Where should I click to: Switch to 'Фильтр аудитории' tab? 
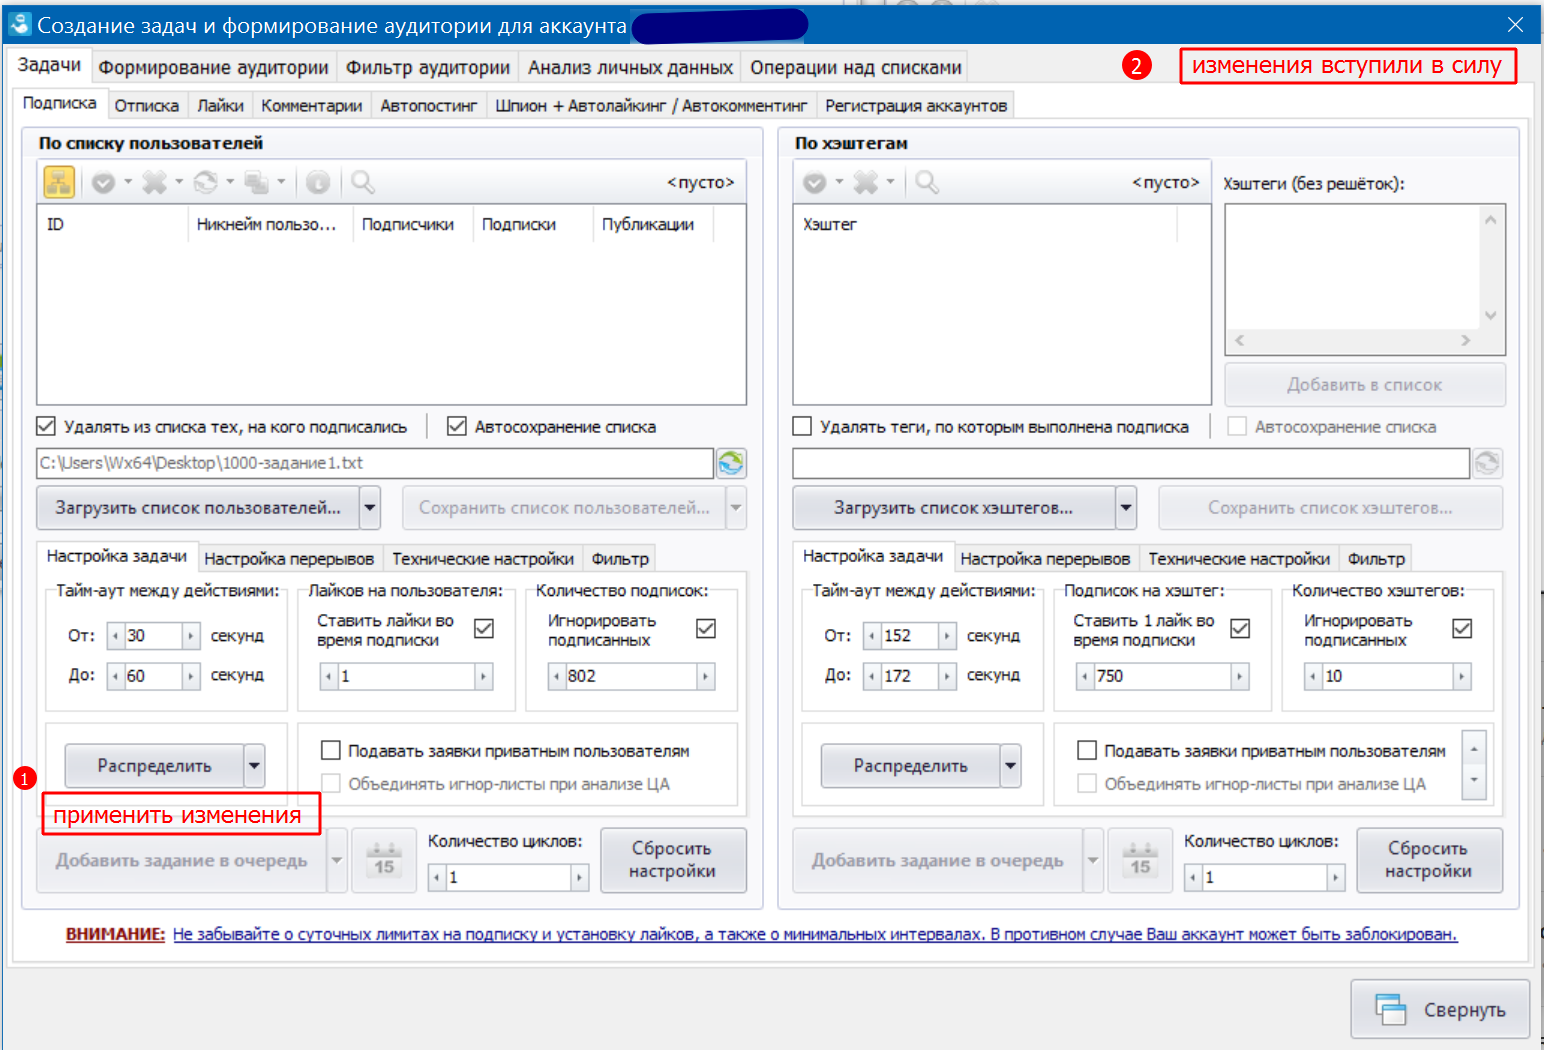(x=428, y=67)
